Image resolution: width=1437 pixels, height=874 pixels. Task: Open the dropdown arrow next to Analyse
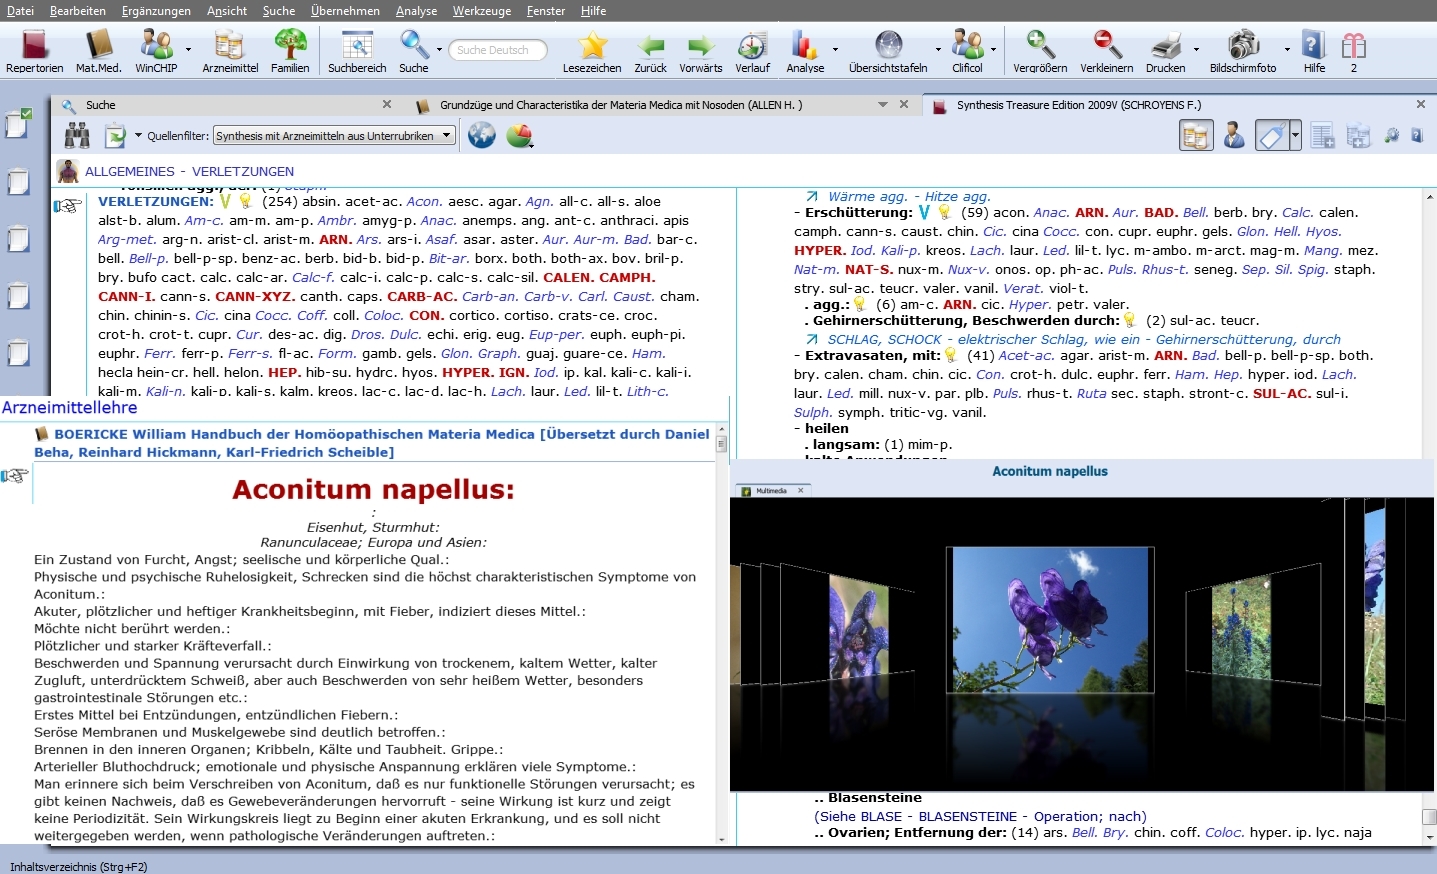(835, 49)
